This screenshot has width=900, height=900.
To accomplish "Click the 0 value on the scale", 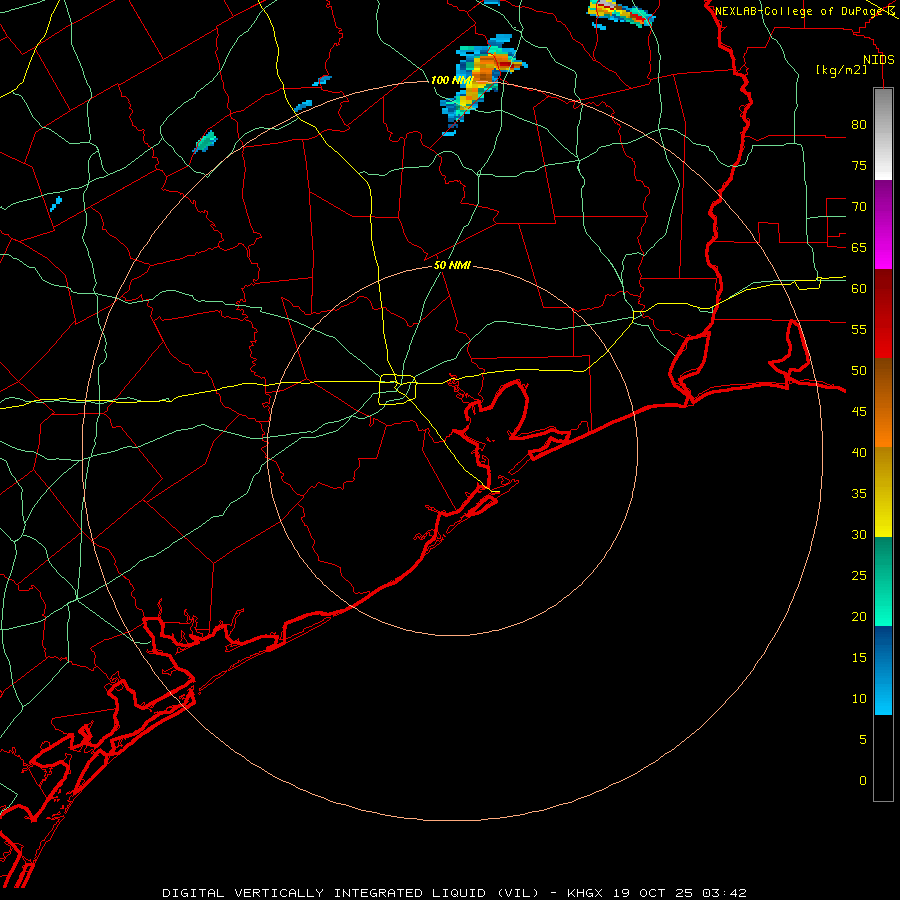I will click(863, 781).
